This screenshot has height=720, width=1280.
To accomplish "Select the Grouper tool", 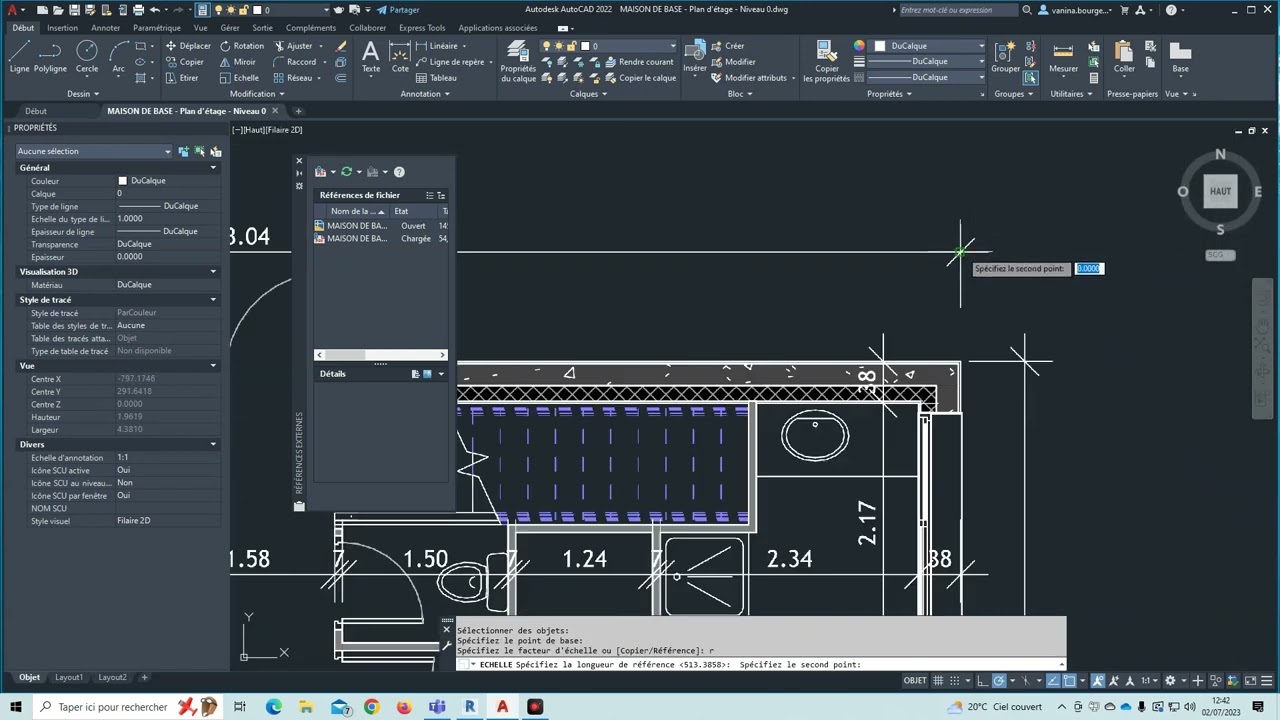I will point(1006,58).
